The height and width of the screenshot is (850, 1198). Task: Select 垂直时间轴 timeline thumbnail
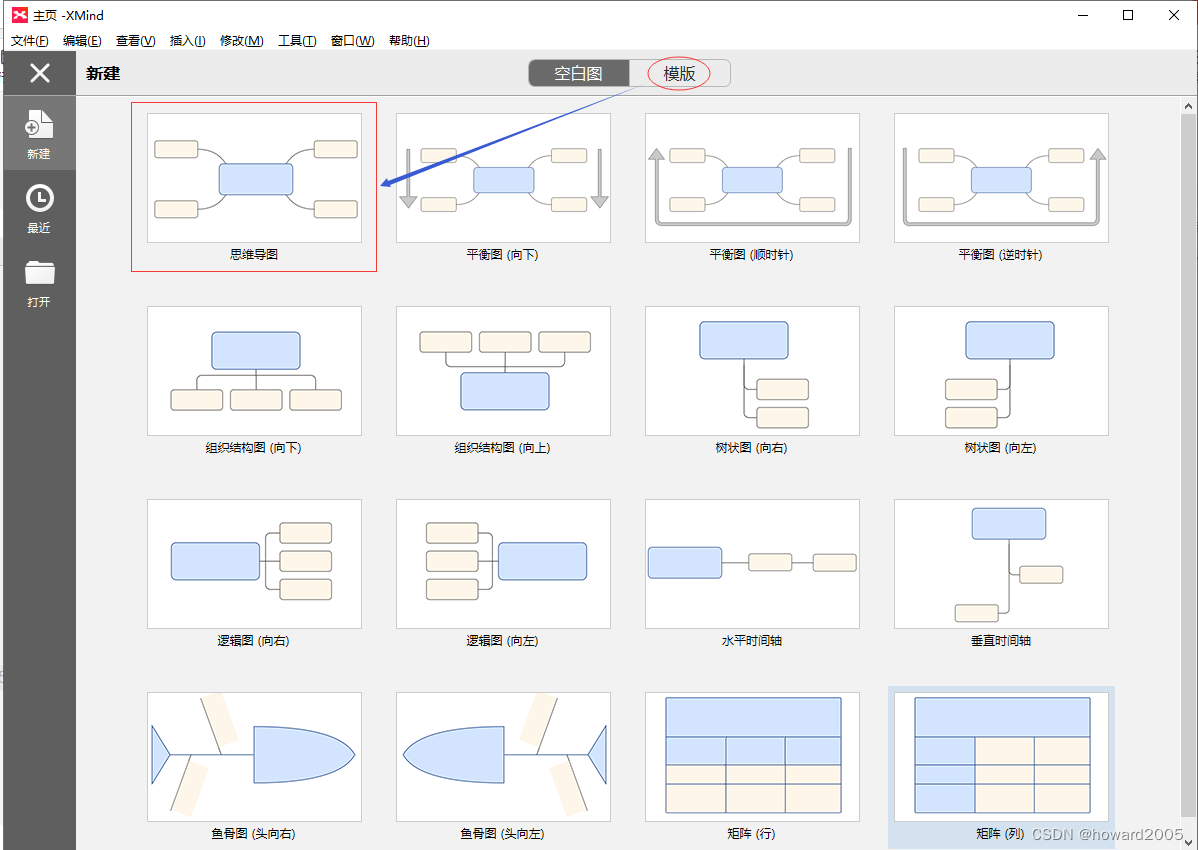click(x=1002, y=564)
